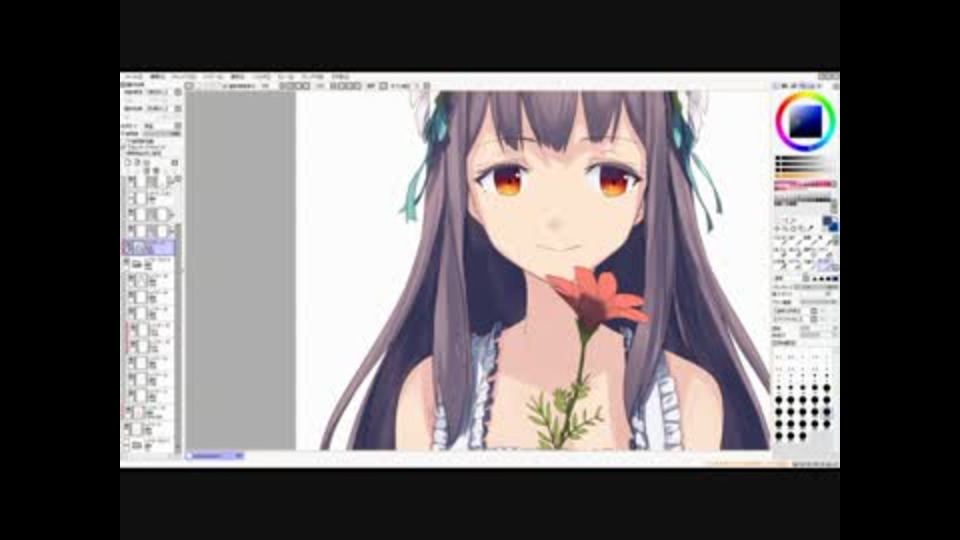Viewport: 960px width, 540px height.
Task: Open the Selection menu
Action: (x=238, y=77)
